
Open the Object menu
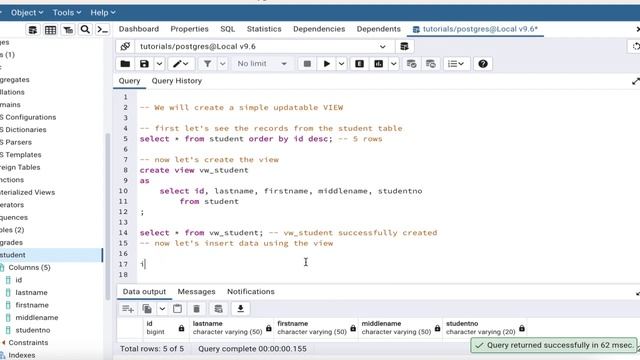coord(27,13)
